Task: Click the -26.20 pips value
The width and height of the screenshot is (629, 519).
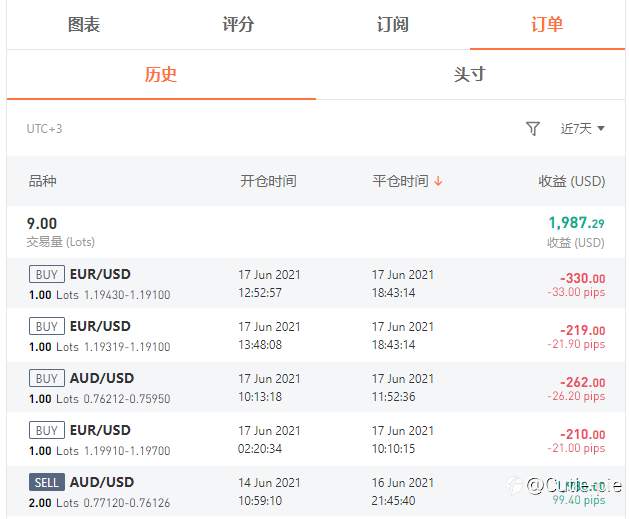Action: click(x=576, y=396)
